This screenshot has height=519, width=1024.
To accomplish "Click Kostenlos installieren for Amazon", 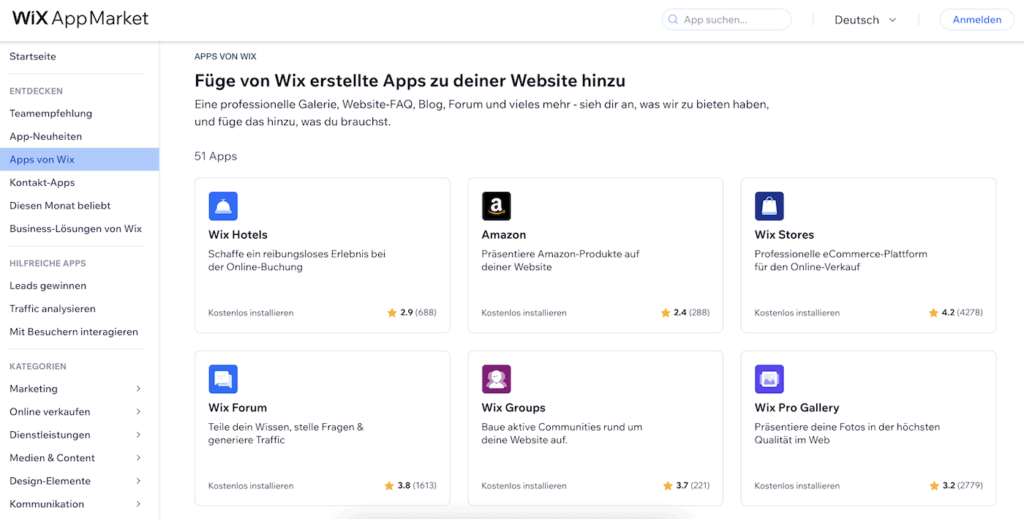I will point(524,313).
